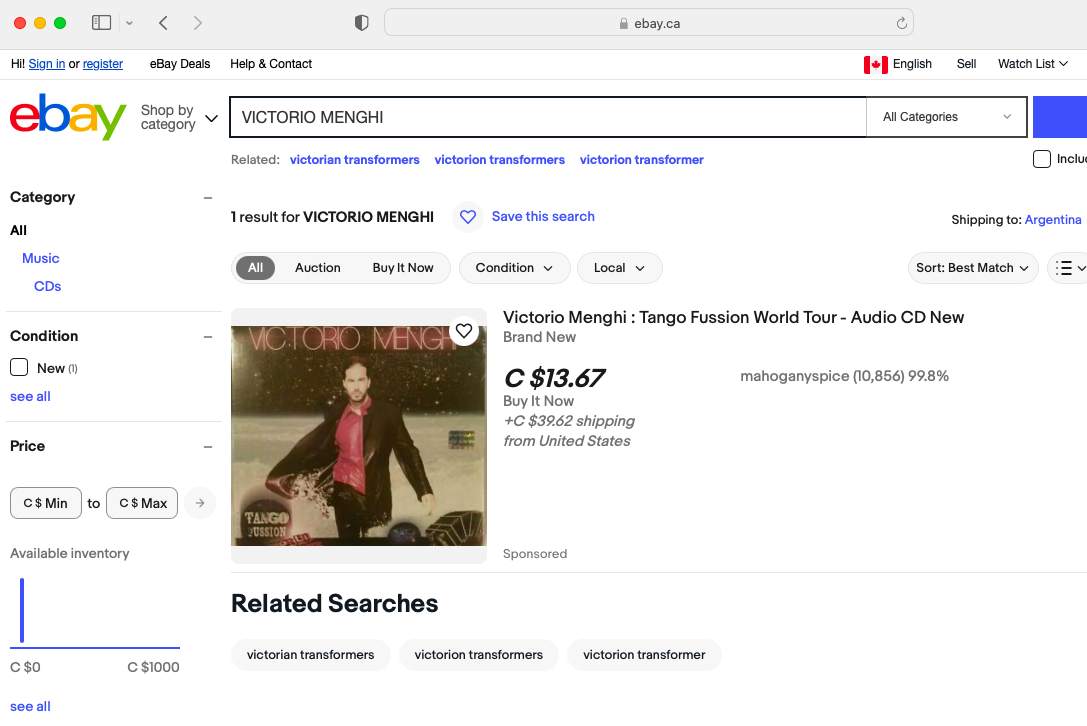Click the privacy shield icon
Viewport: 1087px width, 726px height.
click(361, 23)
